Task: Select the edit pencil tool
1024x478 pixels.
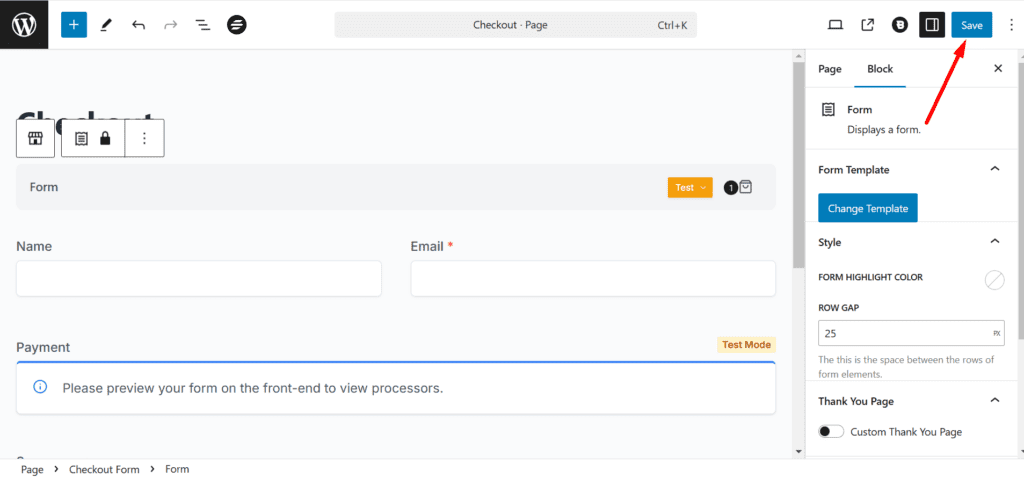Action: click(106, 25)
